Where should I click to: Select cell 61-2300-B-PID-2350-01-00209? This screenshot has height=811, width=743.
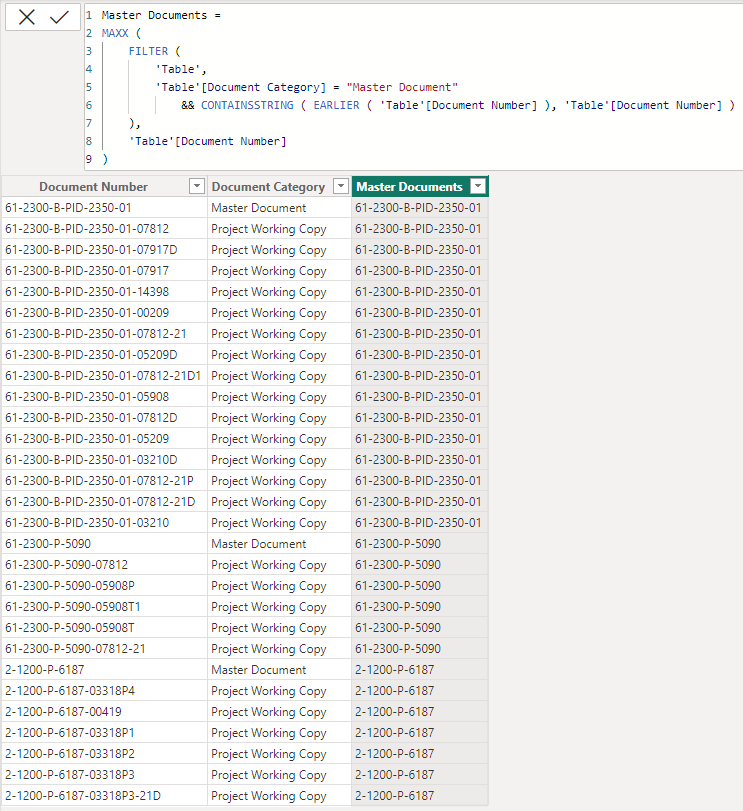pyautogui.click(x=104, y=313)
